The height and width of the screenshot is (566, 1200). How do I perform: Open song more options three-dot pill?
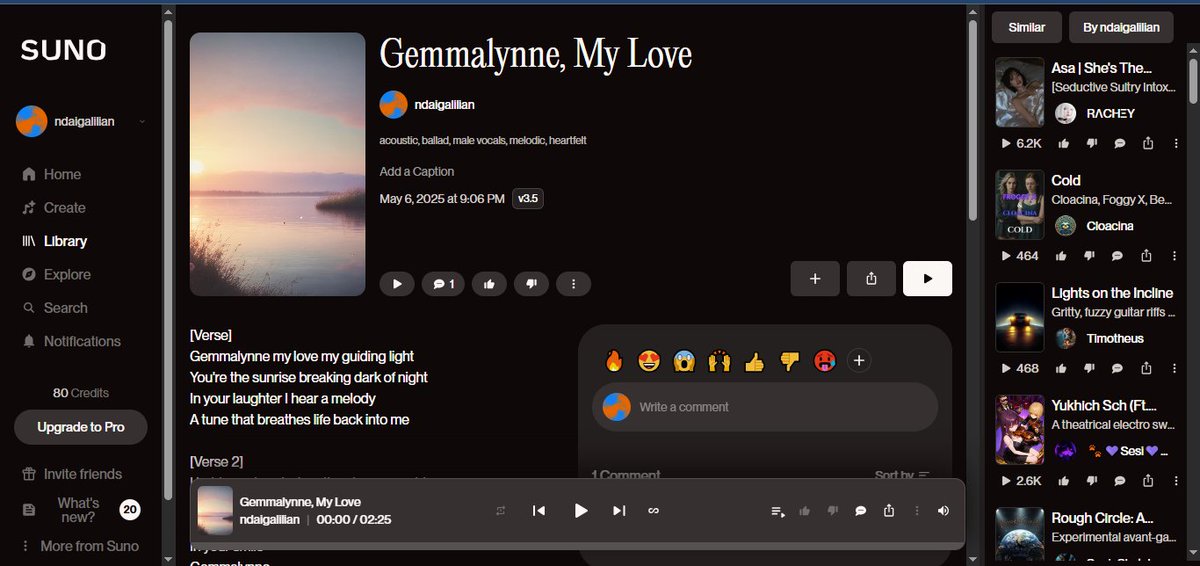click(573, 284)
